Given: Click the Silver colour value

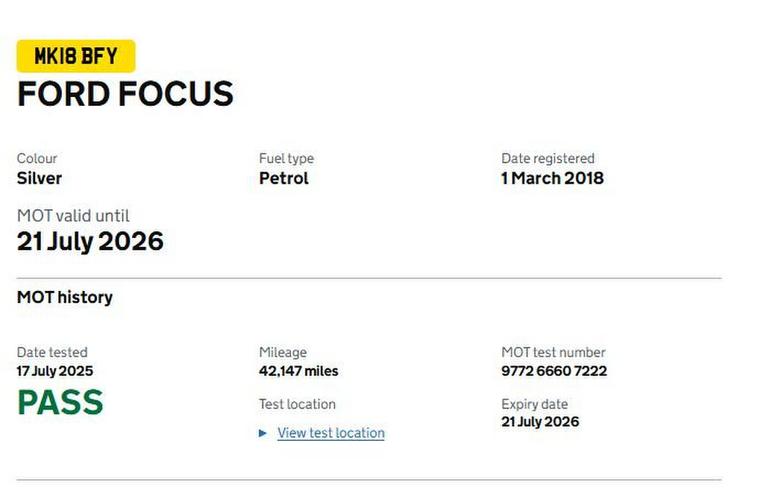Looking at the screenshot, I should click(x=39, y=179).
